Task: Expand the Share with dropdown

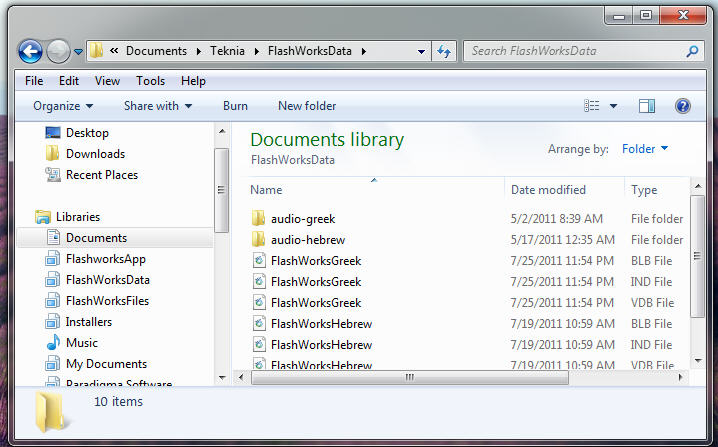Action: pos(158,106)
